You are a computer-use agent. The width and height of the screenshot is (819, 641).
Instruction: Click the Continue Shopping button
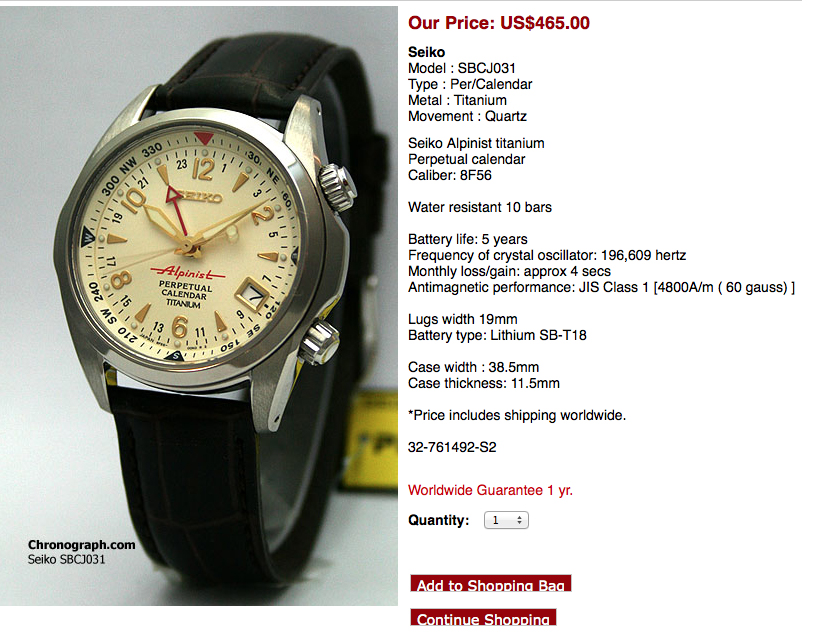pos(483,617)
